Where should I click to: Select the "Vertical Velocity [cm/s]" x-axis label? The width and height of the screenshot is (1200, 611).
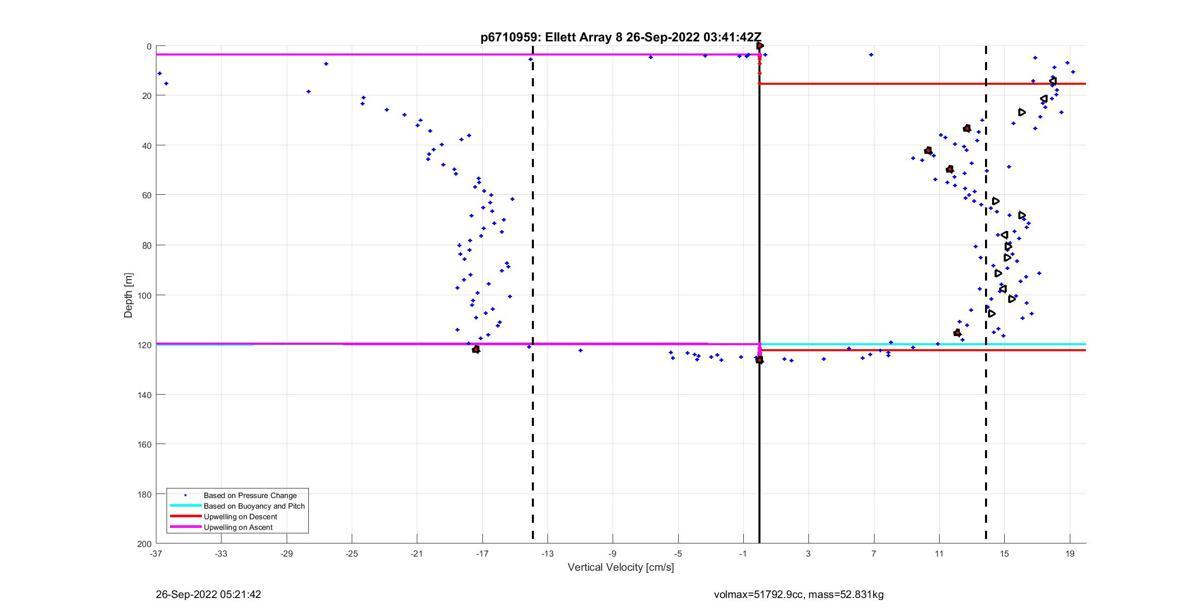pyautogui.click(x=621, y=567)
